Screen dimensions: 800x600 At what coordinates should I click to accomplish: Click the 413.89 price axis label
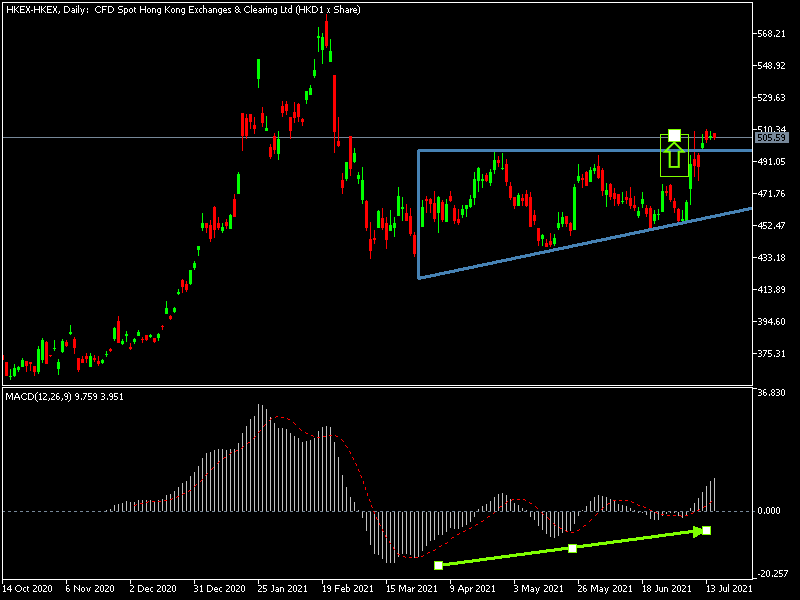pyautogui.click(x=771, y=289)
